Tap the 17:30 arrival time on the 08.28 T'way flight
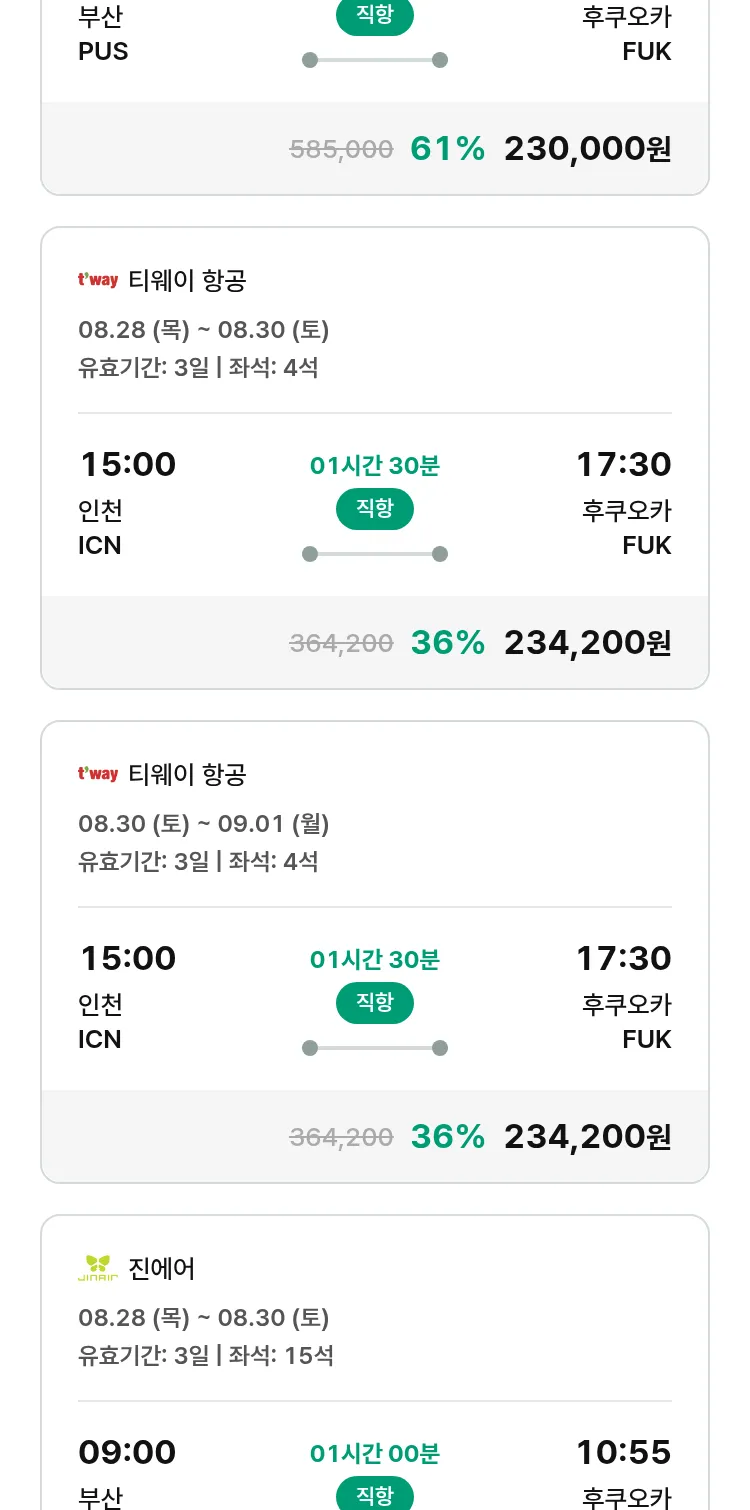The height and width of the screenshot is (1510, 750). coord(623,464)
